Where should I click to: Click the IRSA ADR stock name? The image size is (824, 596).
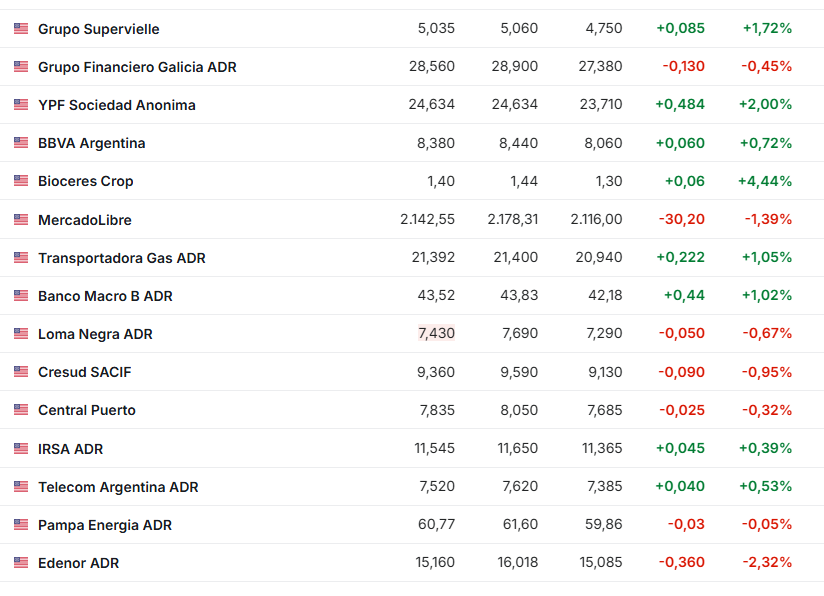[x=69, y=448]
